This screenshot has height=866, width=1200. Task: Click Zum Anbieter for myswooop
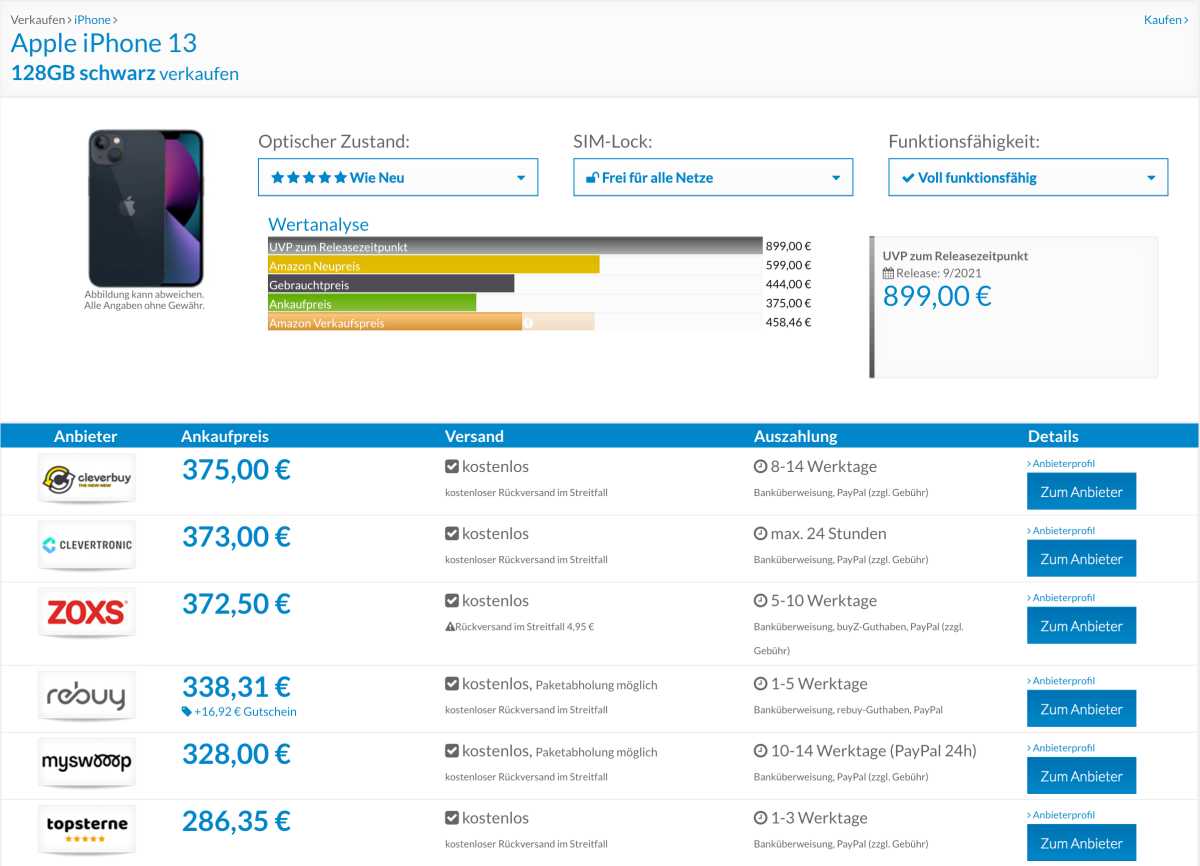click(1082, 776)
